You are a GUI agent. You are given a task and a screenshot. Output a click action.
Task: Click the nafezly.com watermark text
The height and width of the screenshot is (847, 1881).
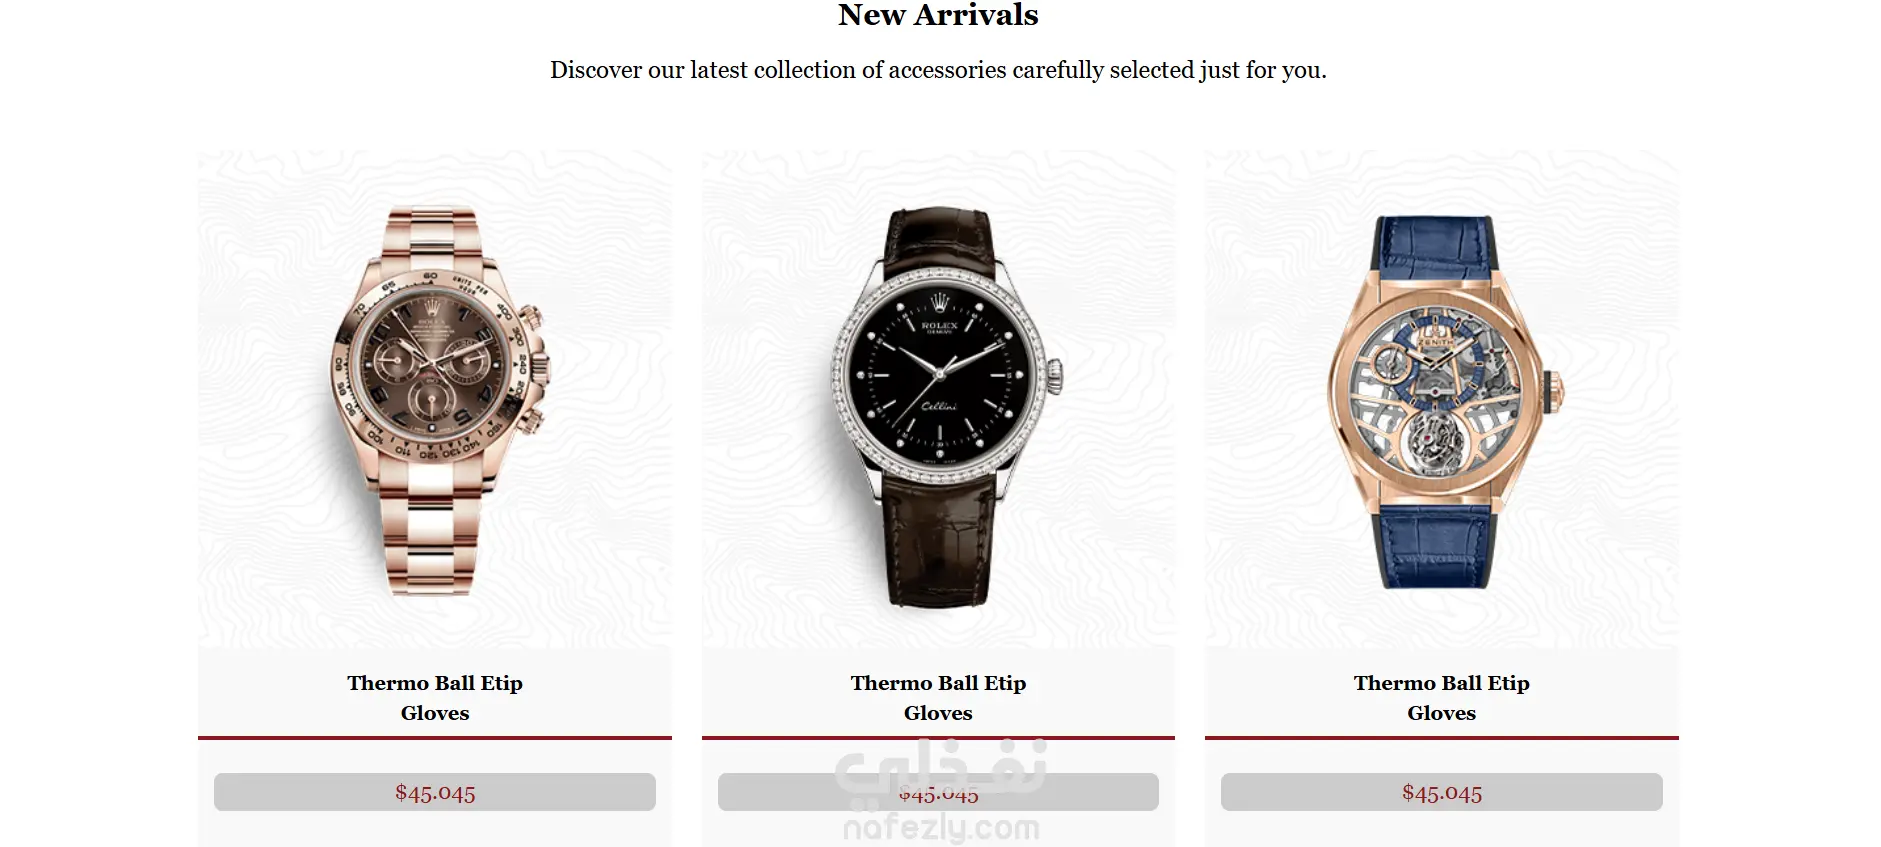click(x=941, y=828)
